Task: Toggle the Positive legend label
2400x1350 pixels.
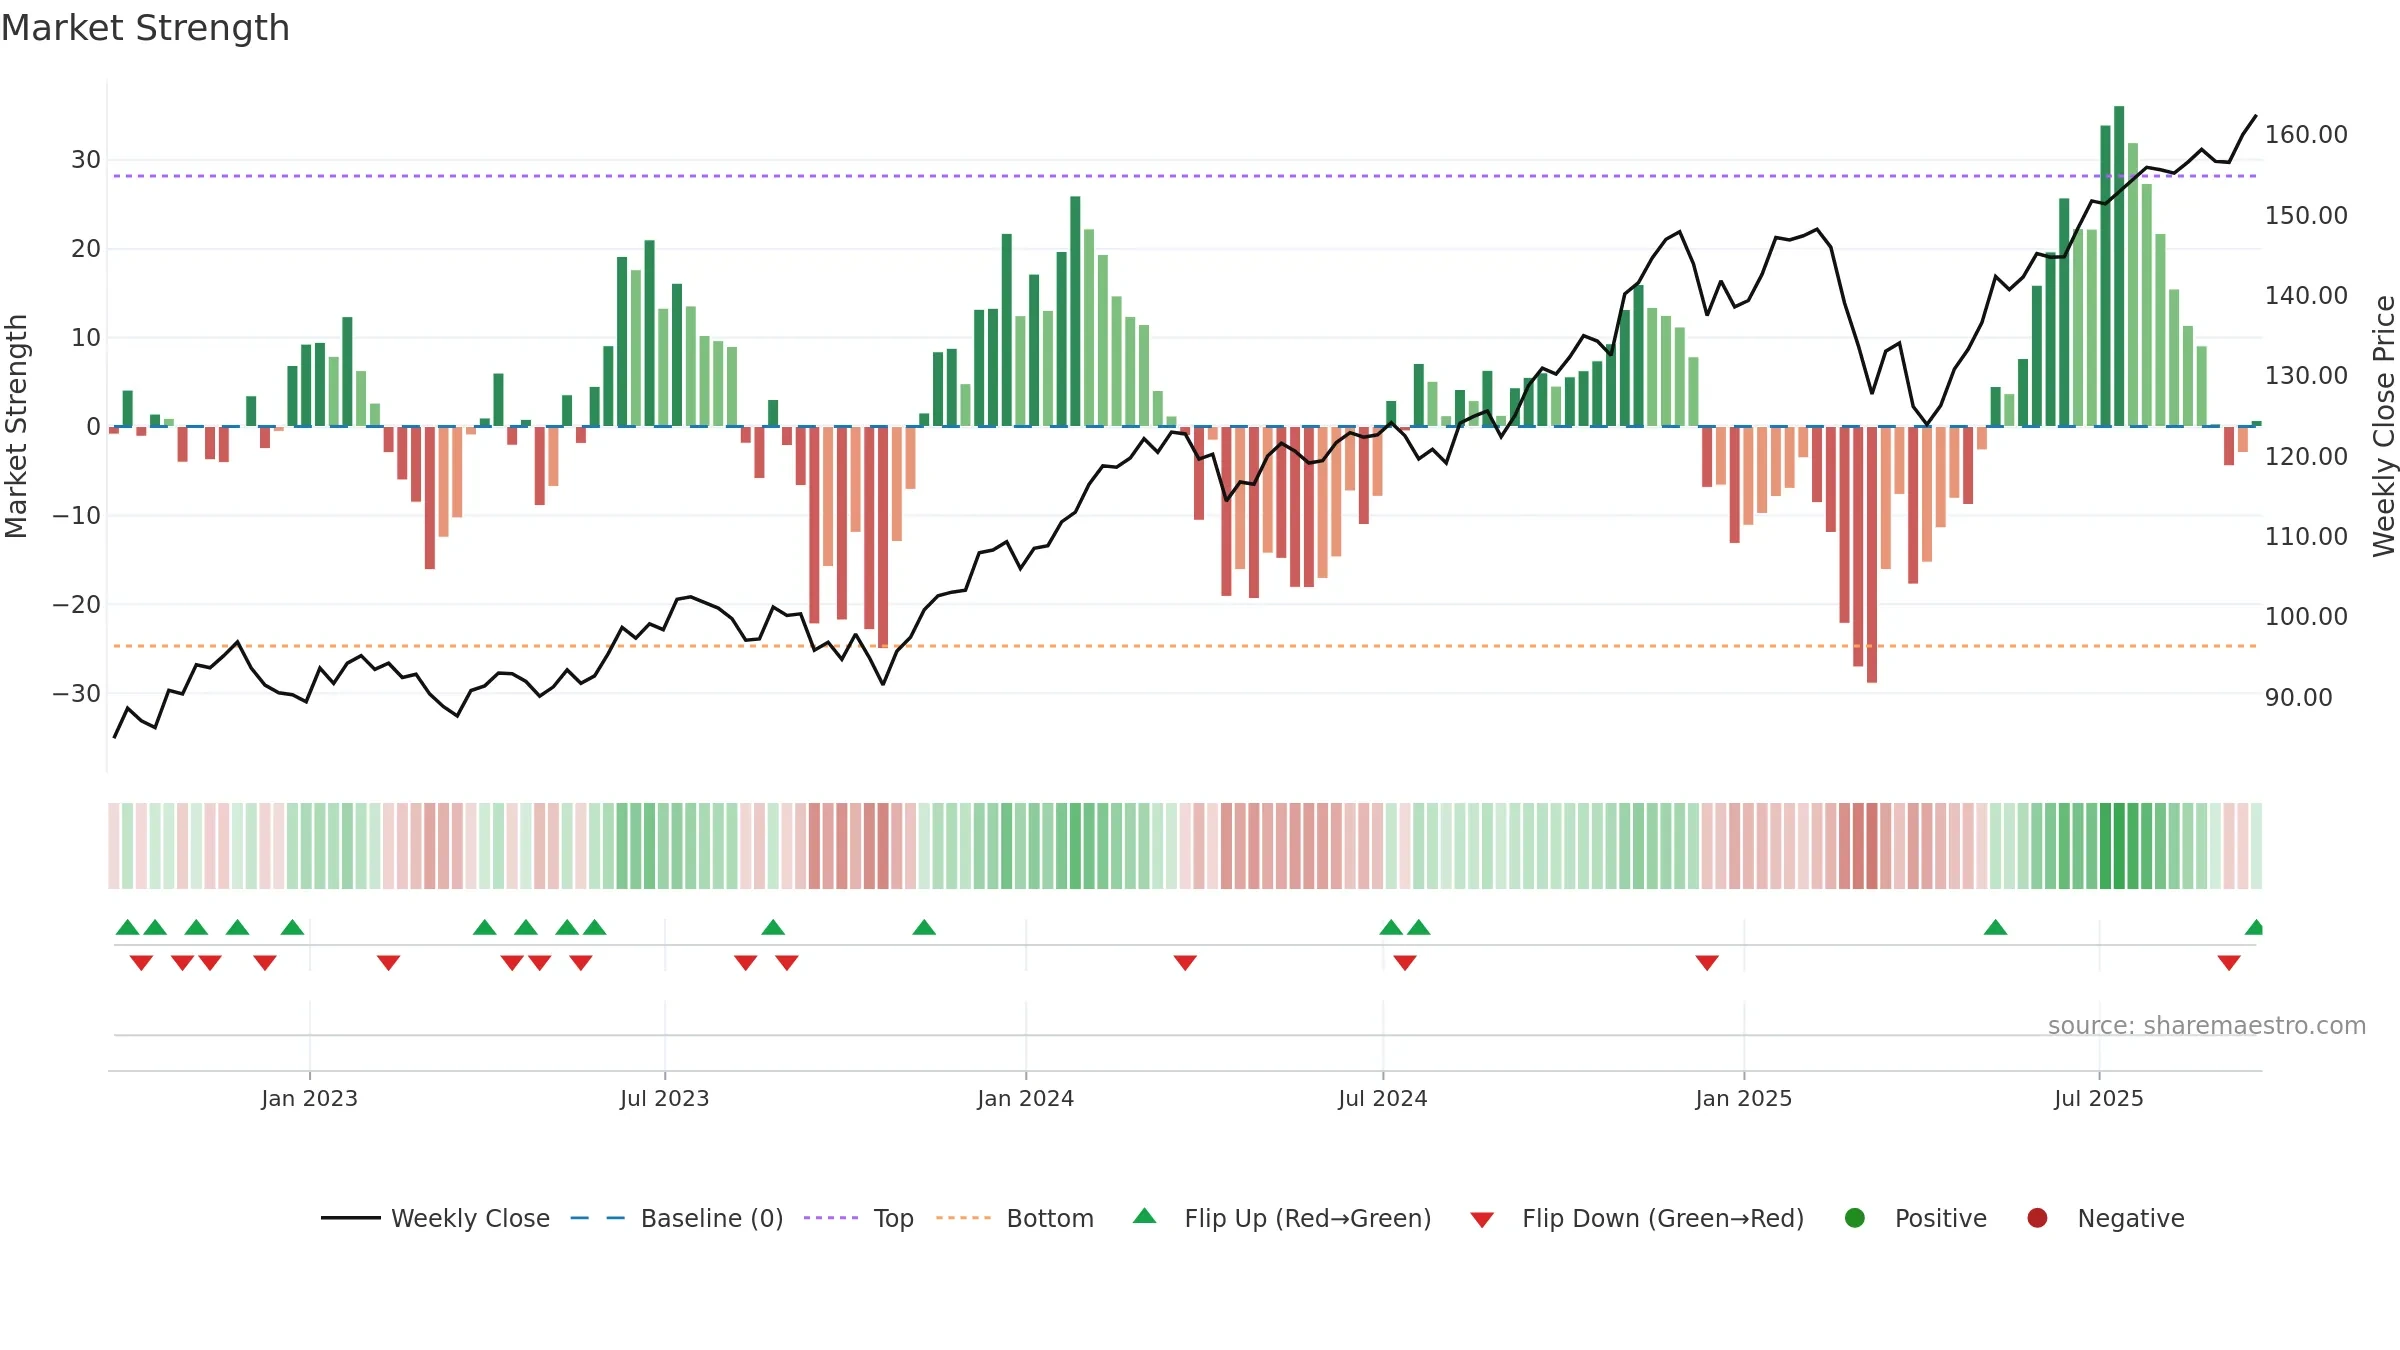Action: [x=1941, y=1218]
